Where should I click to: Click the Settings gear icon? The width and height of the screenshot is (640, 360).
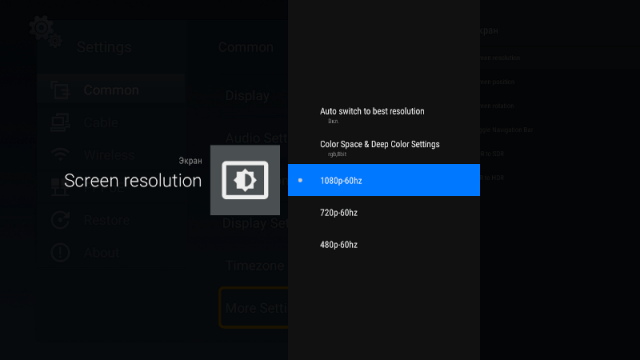[45, 31]
